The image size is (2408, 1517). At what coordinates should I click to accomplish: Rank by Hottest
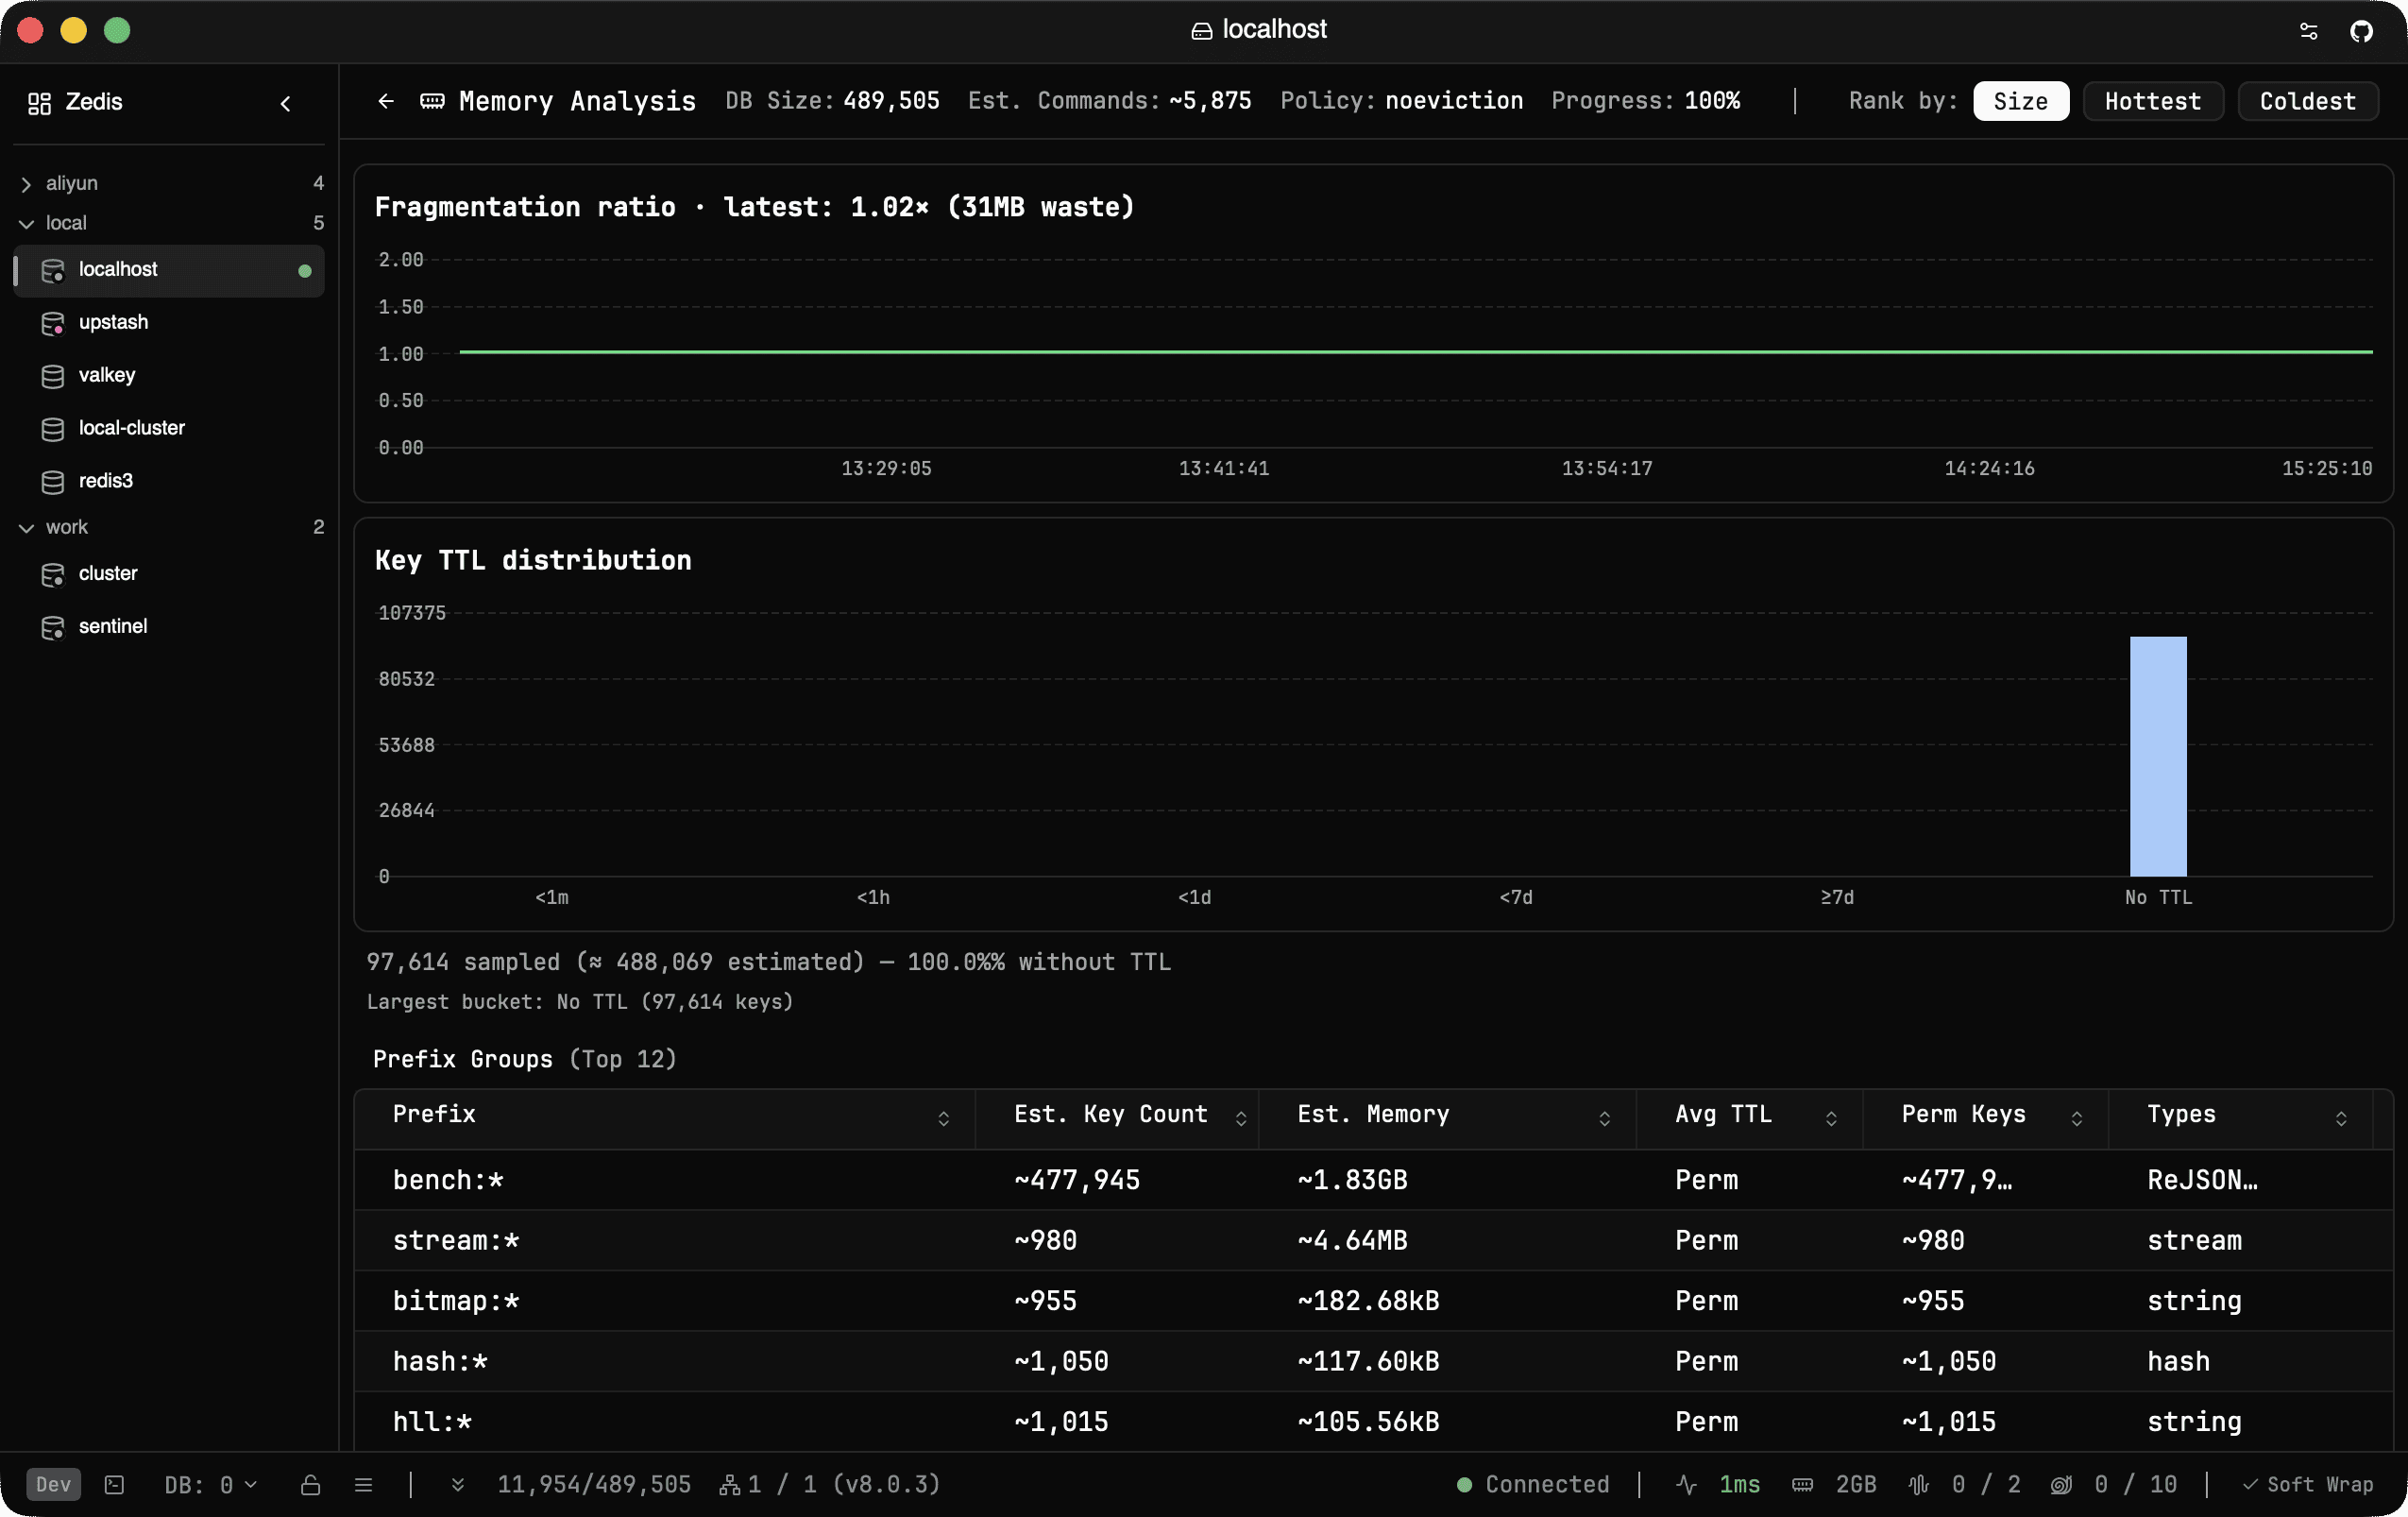(2153, 101)
